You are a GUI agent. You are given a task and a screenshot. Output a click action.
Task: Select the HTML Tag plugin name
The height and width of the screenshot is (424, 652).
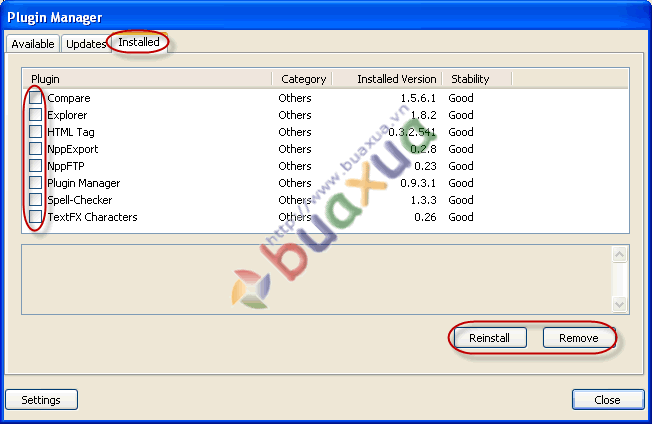tap(71, 132)
